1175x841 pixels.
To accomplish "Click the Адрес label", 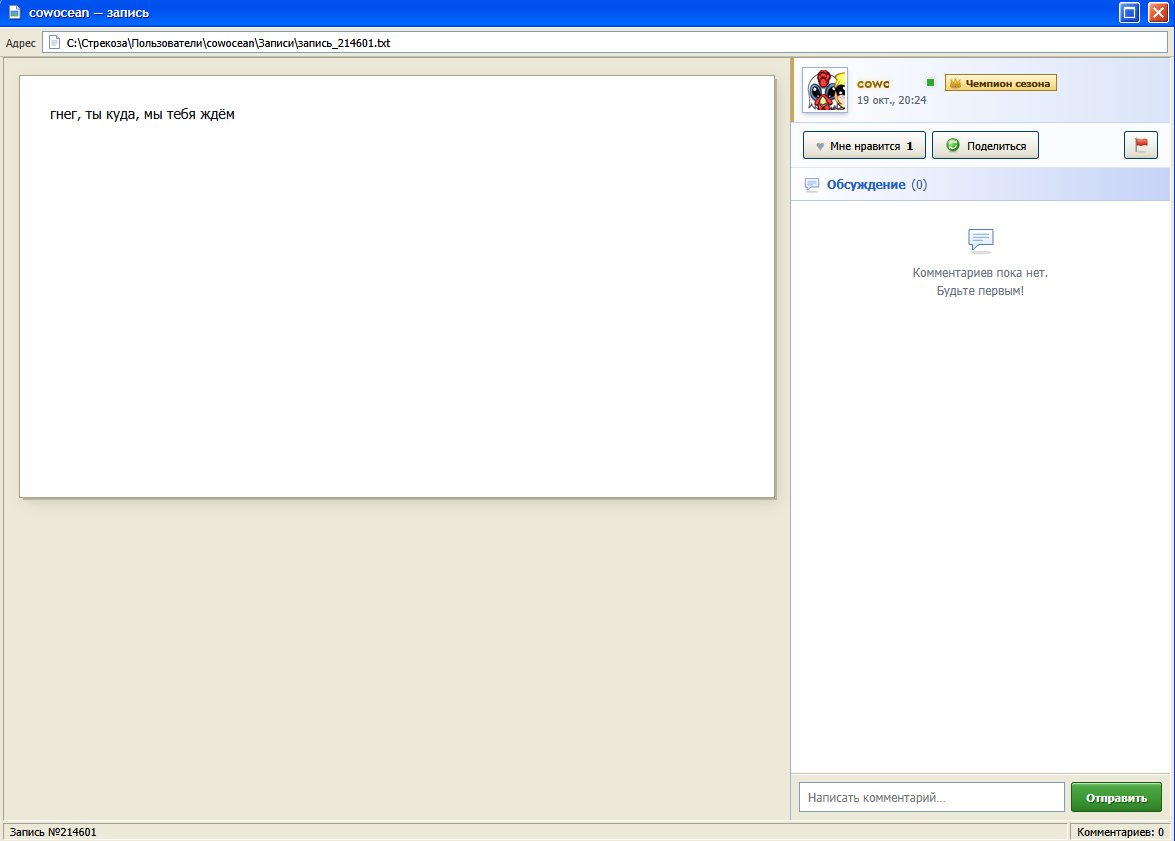I will [x=21, y=43].
